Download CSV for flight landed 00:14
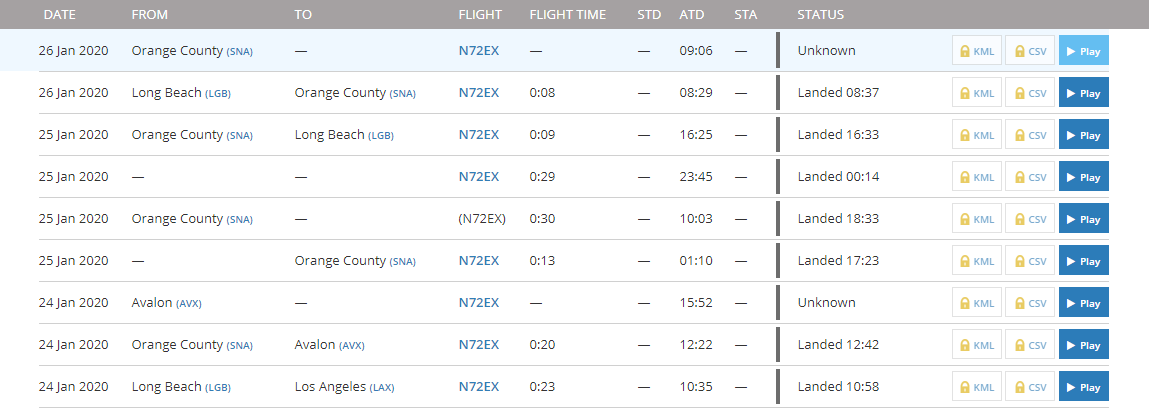 click(1030, 177)
